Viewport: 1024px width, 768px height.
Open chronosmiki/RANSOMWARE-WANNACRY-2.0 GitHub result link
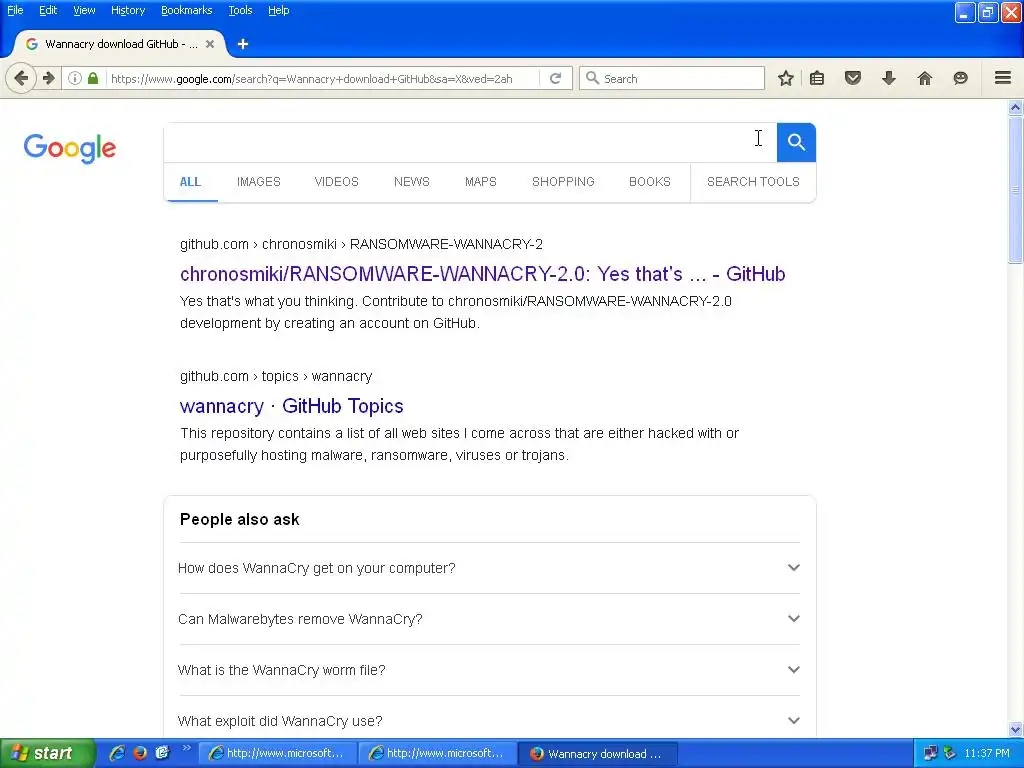coord(483,274)
